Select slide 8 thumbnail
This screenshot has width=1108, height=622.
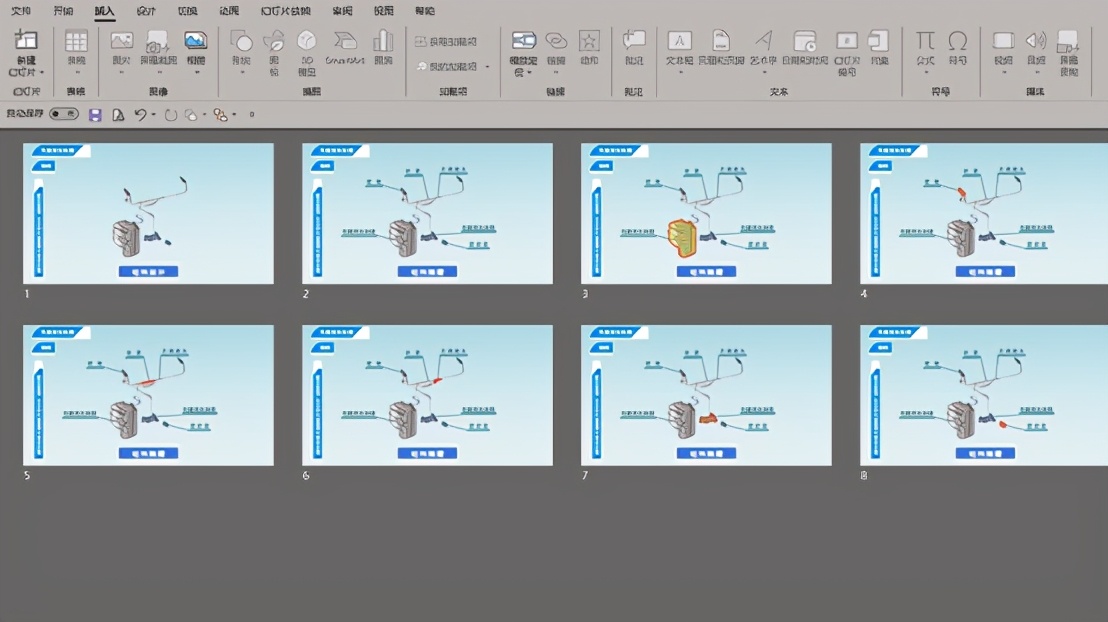coord(984,395)
